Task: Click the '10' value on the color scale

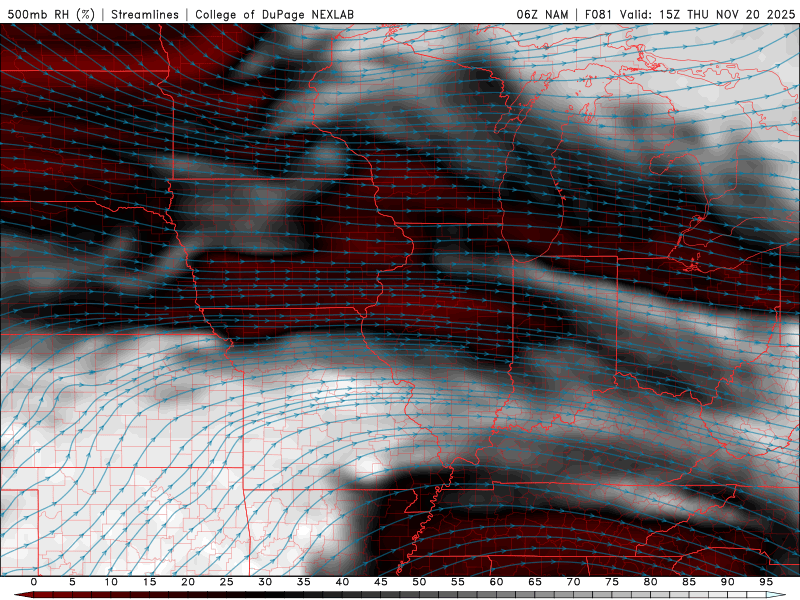Action: pyautogui.click(x=111, y=582)
